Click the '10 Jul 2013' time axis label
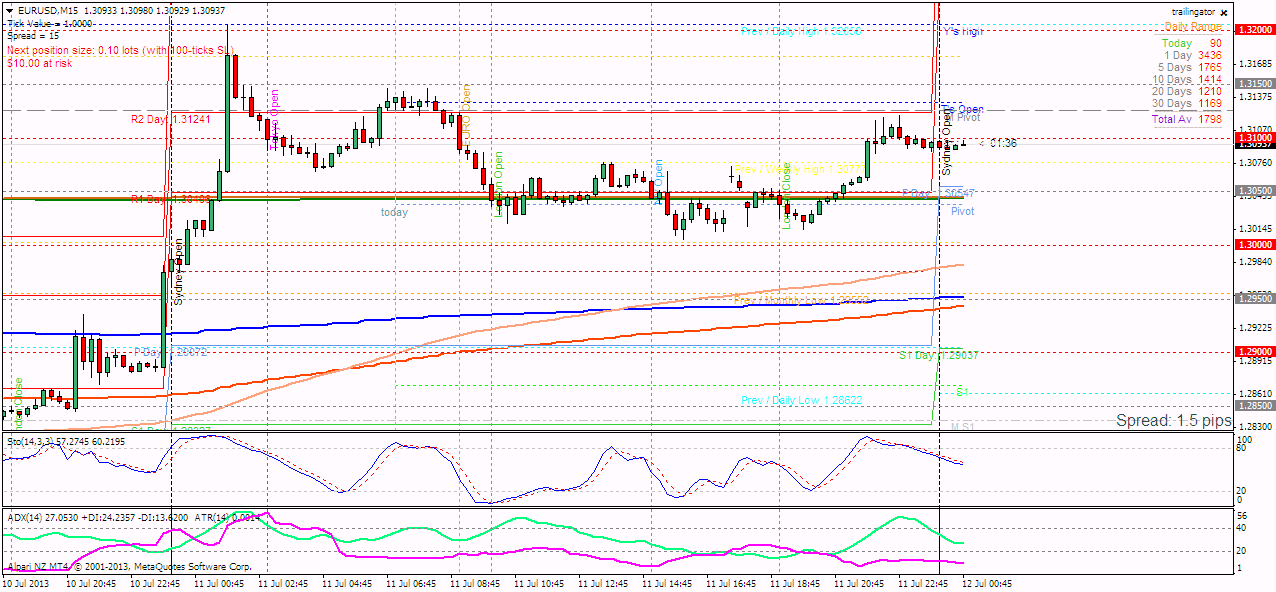The height and width of the screenshot is (592, 1276). click(24, 581)
